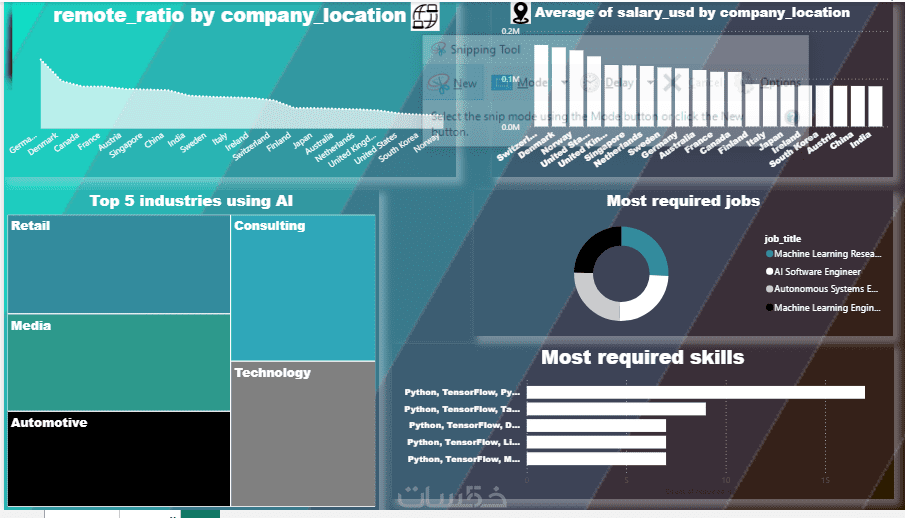
Task: Click the location pin icon beside salary title
Action: (521, 12)
